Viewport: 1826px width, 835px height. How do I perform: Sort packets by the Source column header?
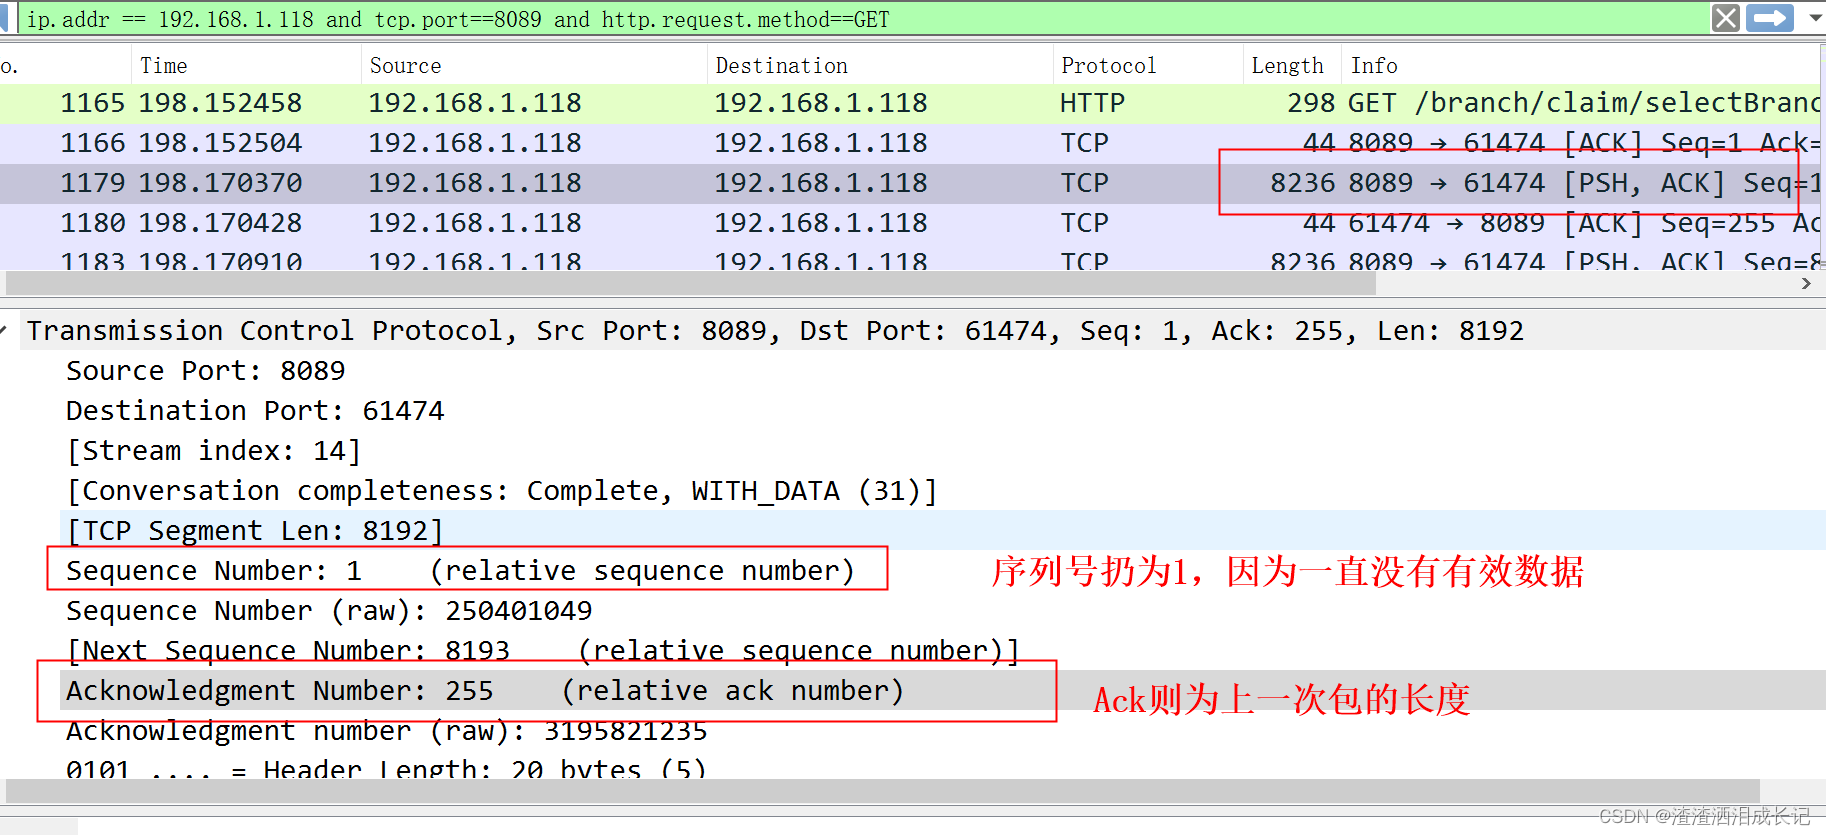pyautogui.click(x=534, y=65)
